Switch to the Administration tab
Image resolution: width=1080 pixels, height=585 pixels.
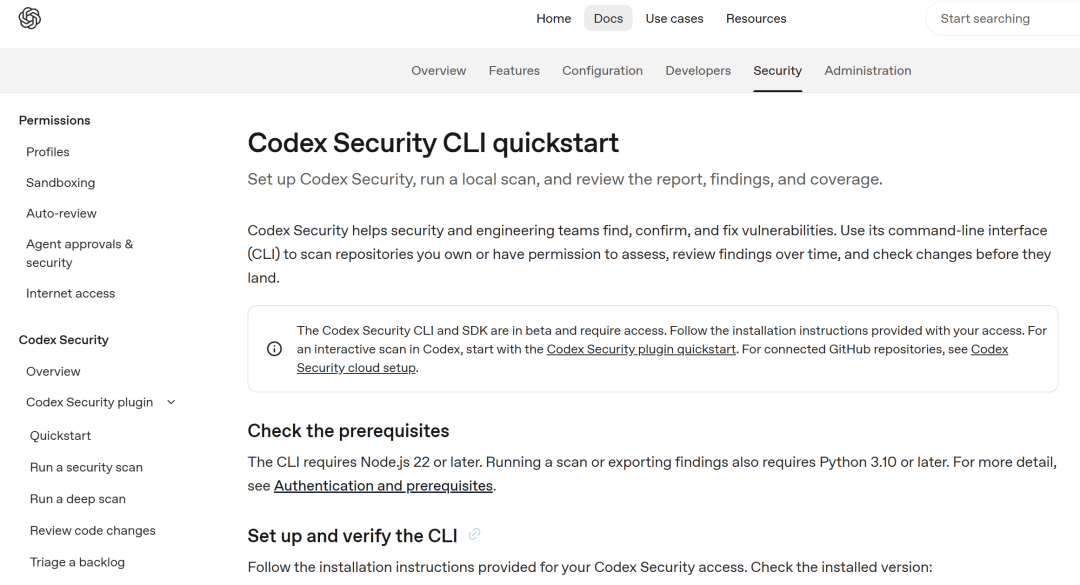(867, 70)
